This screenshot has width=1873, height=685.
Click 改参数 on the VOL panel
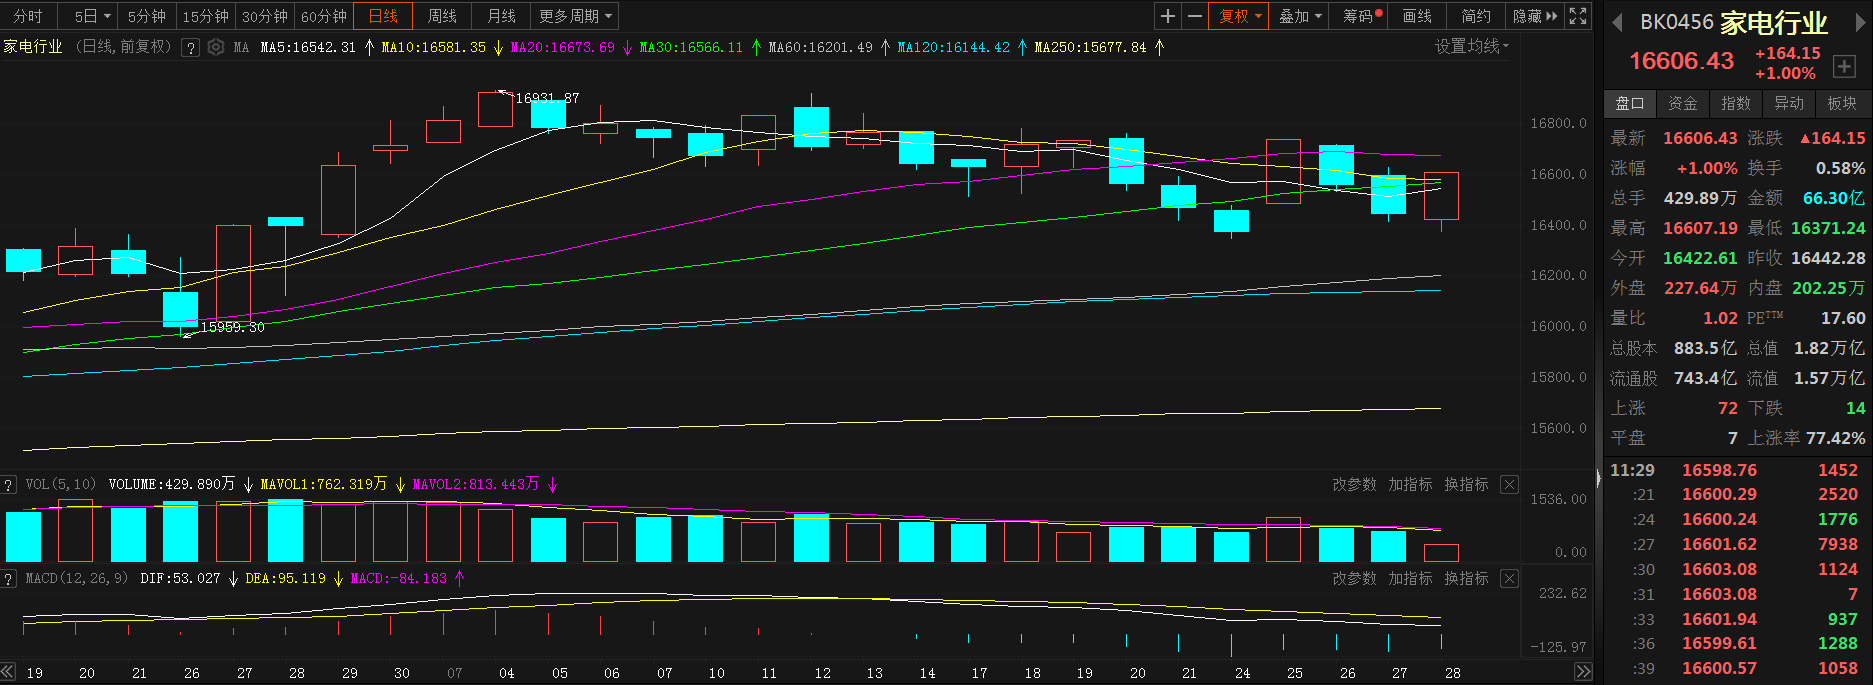1353,485
